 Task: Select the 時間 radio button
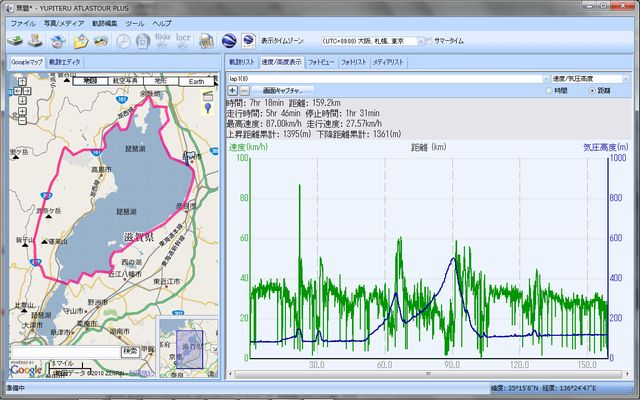pyautogui.click(x=549, y=91)
